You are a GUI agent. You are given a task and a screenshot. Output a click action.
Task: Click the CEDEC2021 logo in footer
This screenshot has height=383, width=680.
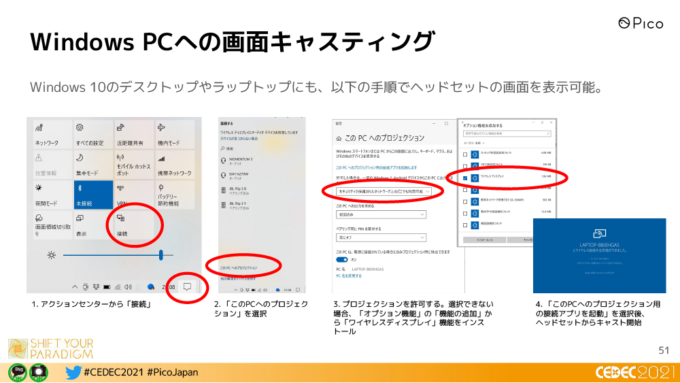(635, 372)
